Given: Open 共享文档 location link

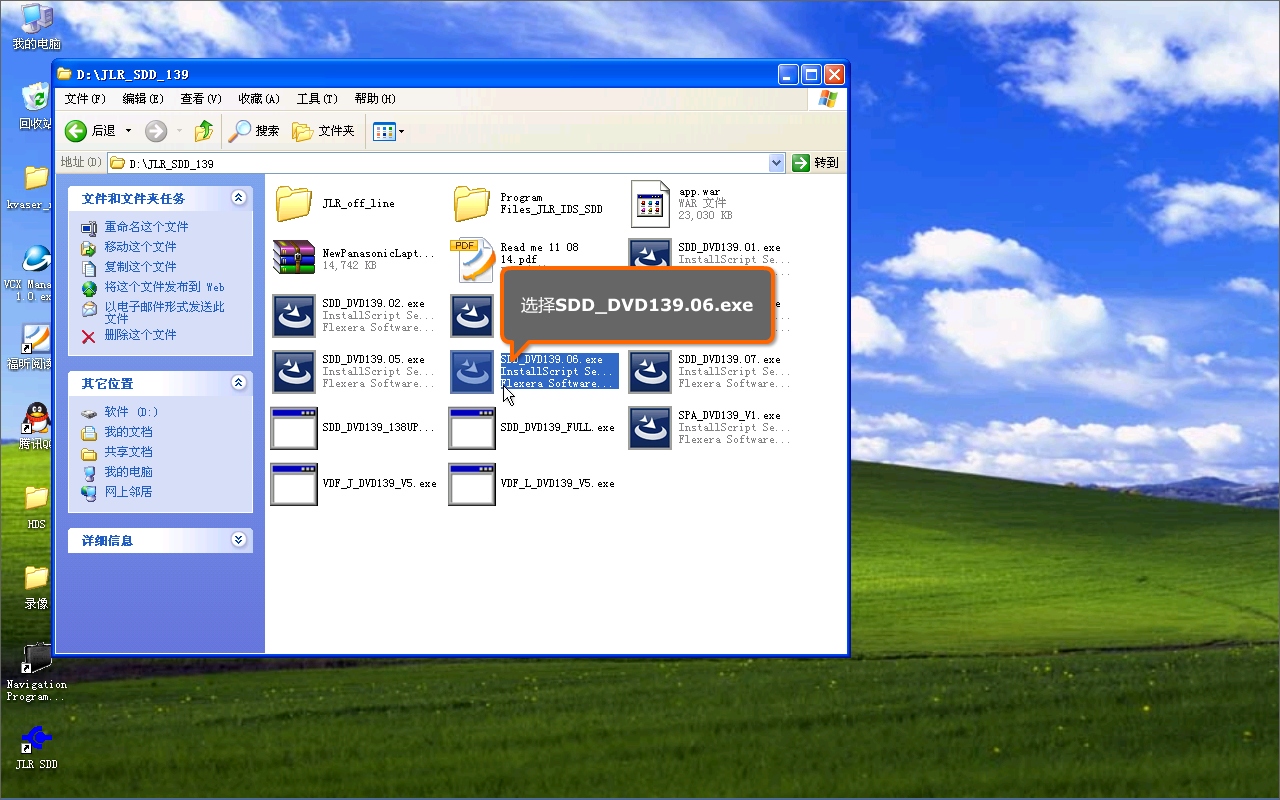Looking at the screenshot, I should pyautogui.click(x=128, y=452).
